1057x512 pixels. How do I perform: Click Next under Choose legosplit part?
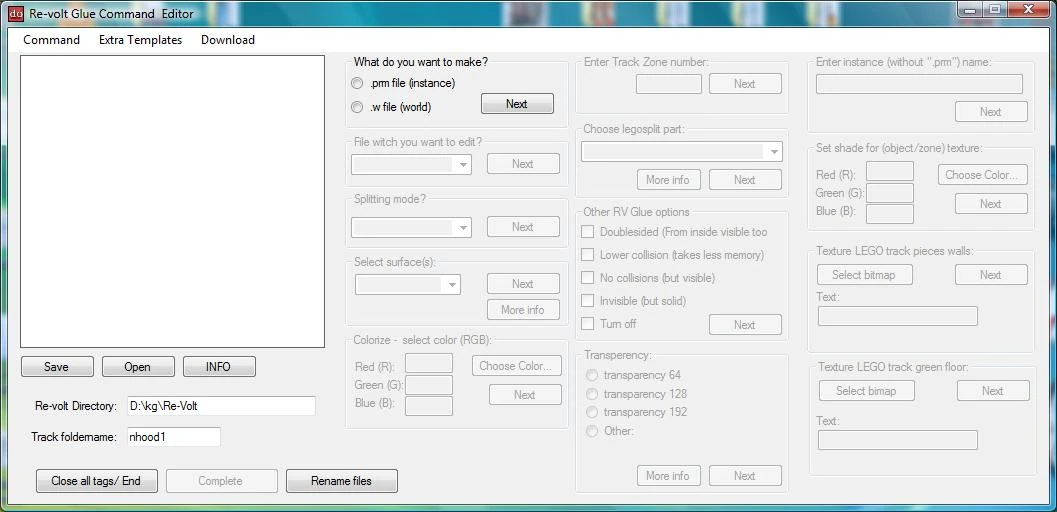(746, 180)
